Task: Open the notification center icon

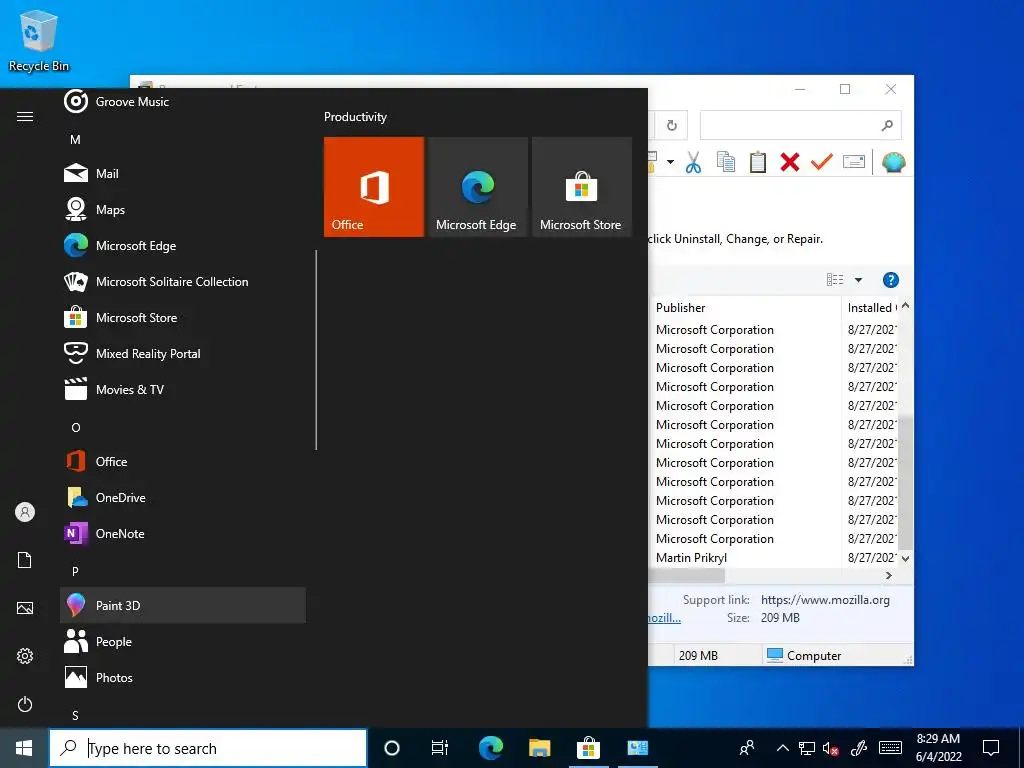Action: click(x=991, y=748)
